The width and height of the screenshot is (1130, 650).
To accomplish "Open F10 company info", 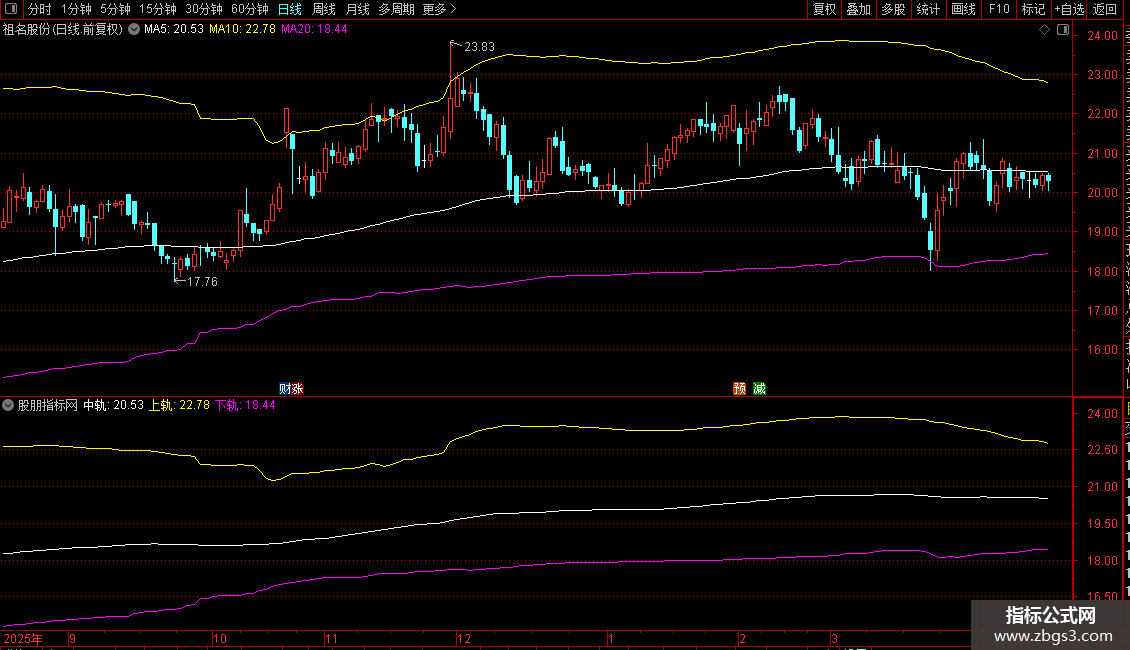I will tap(999, 9).
